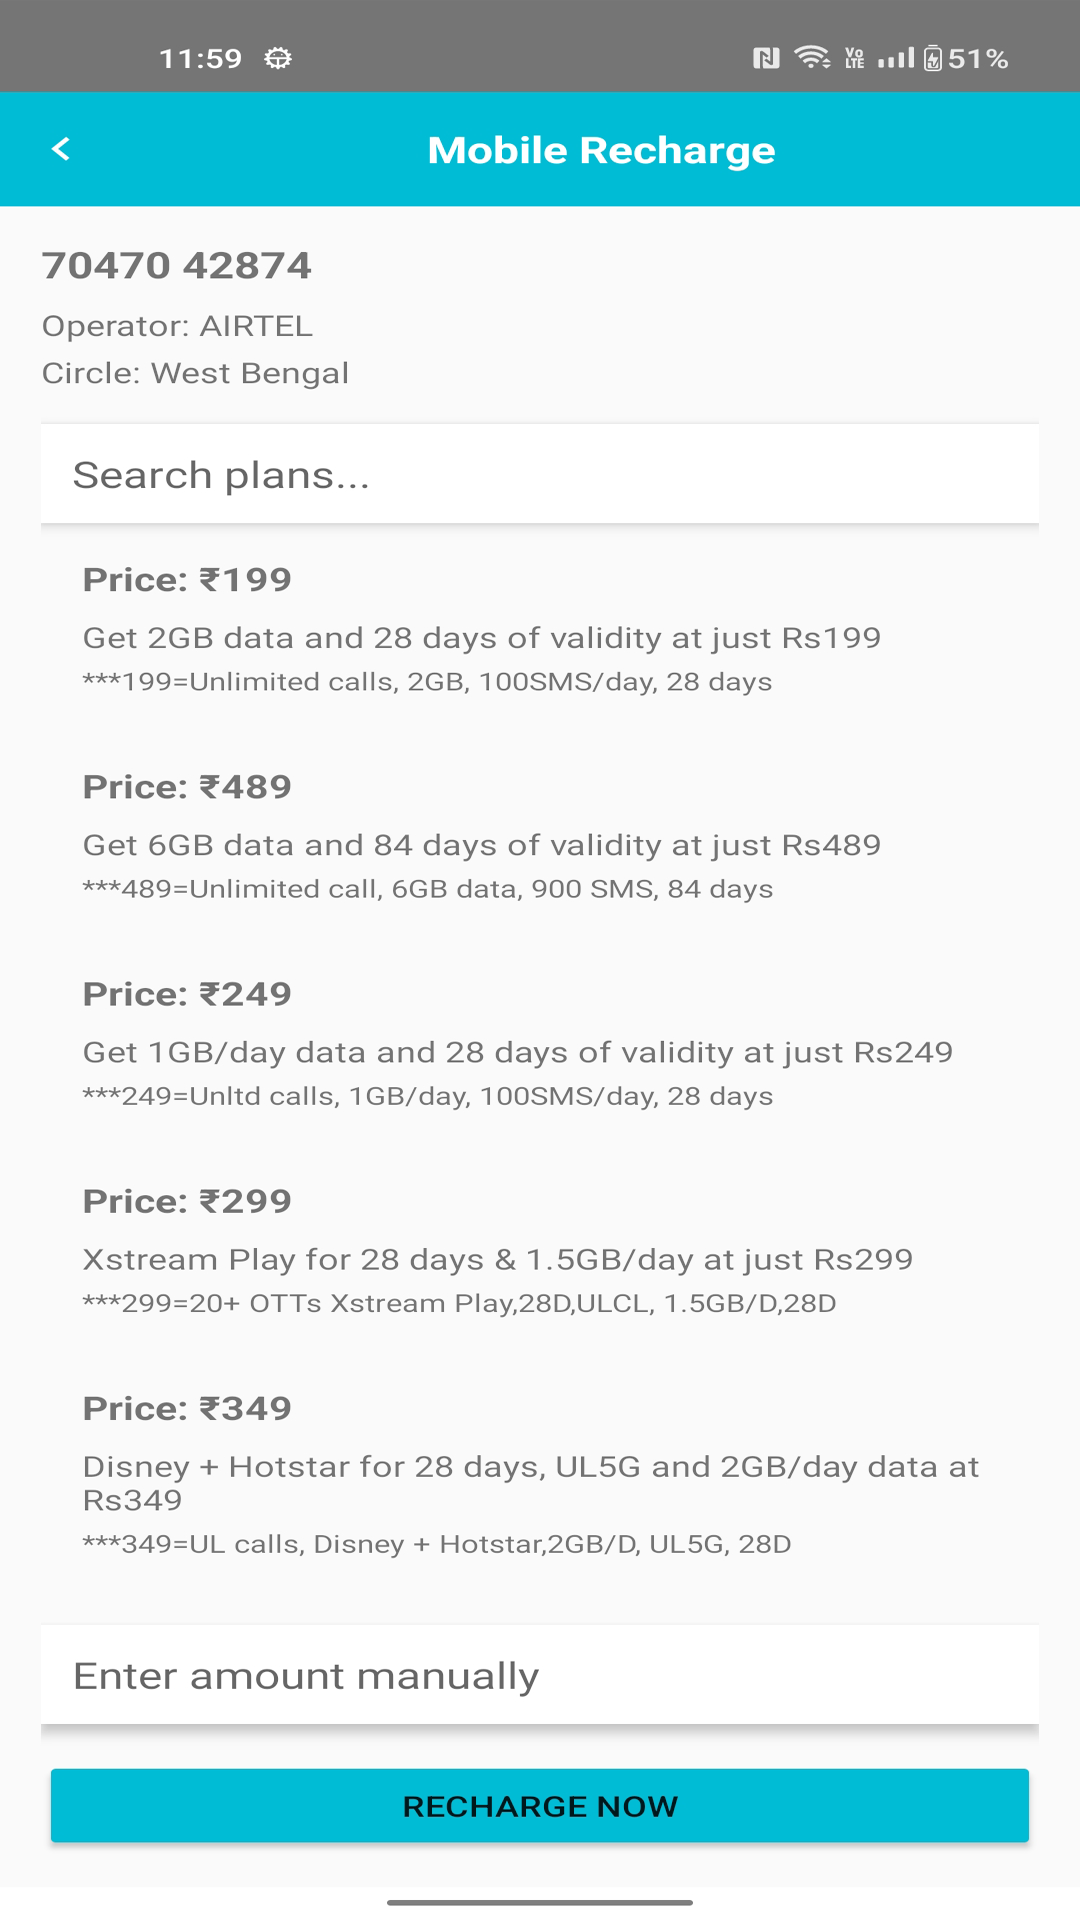Tap the back arrow icon

(x=61, y=149)
